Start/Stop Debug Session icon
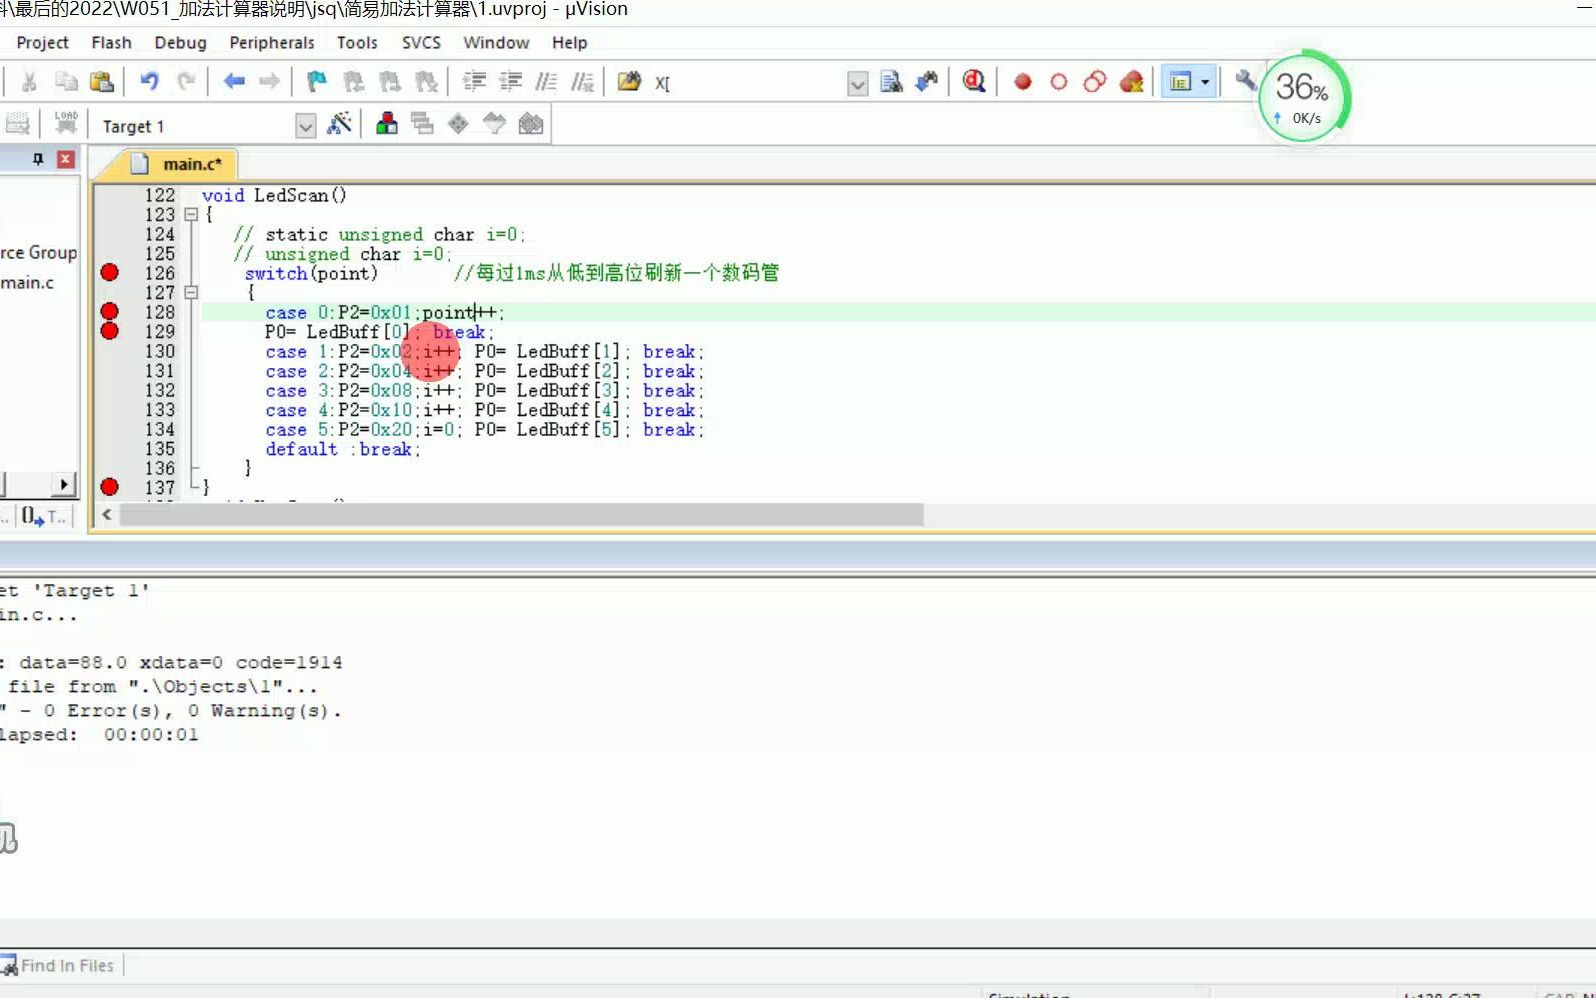Viewport: 1596px width, 998px height. coord(974,82)
